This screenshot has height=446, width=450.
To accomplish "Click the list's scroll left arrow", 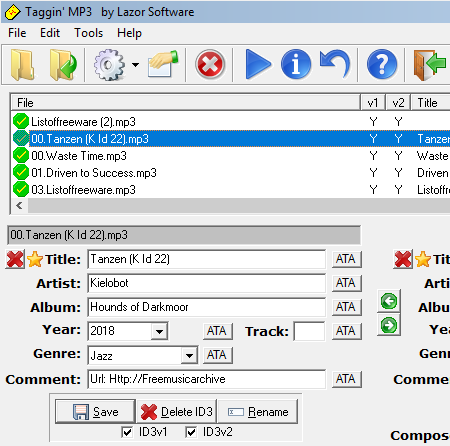I will pyautogui.click(x=19, y=206).
